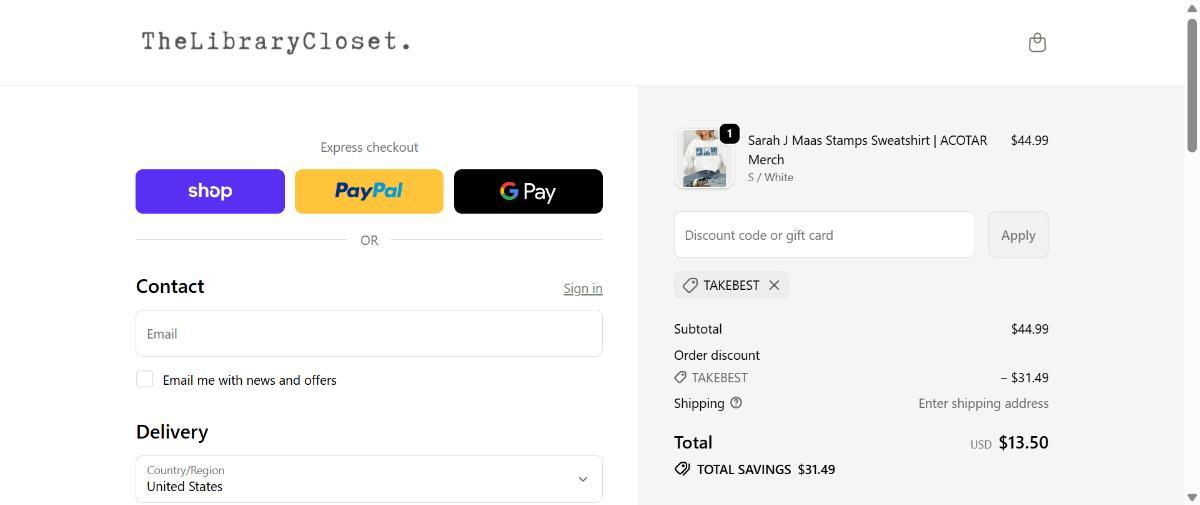Open the shopping bag cart icon
Viewport: 1200px width, 505px height.
click(1037, 42)
